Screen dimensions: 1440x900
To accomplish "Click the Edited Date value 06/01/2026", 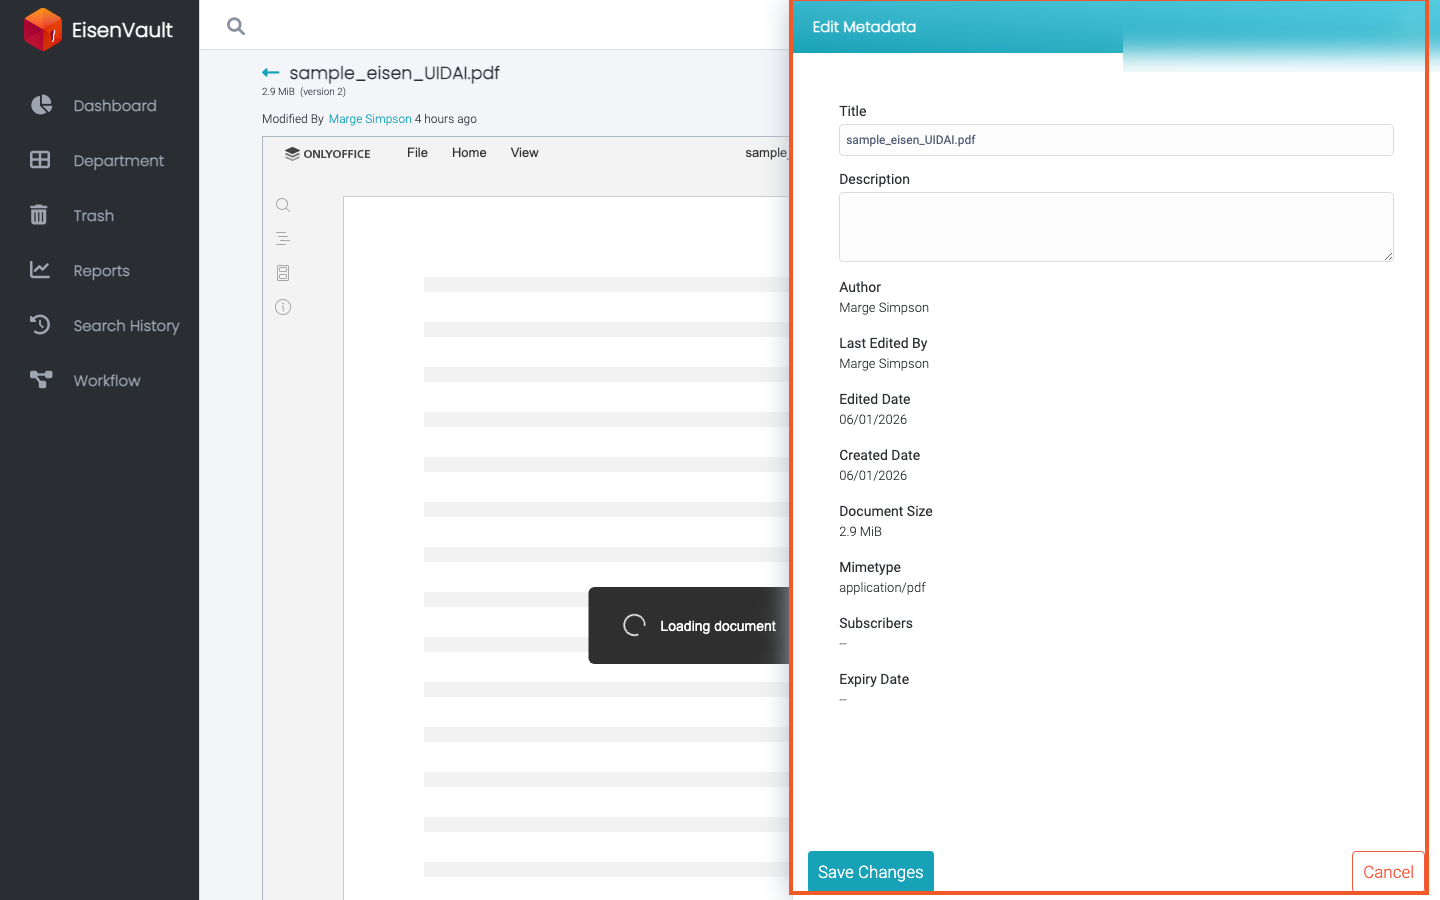I will (873, 420).
